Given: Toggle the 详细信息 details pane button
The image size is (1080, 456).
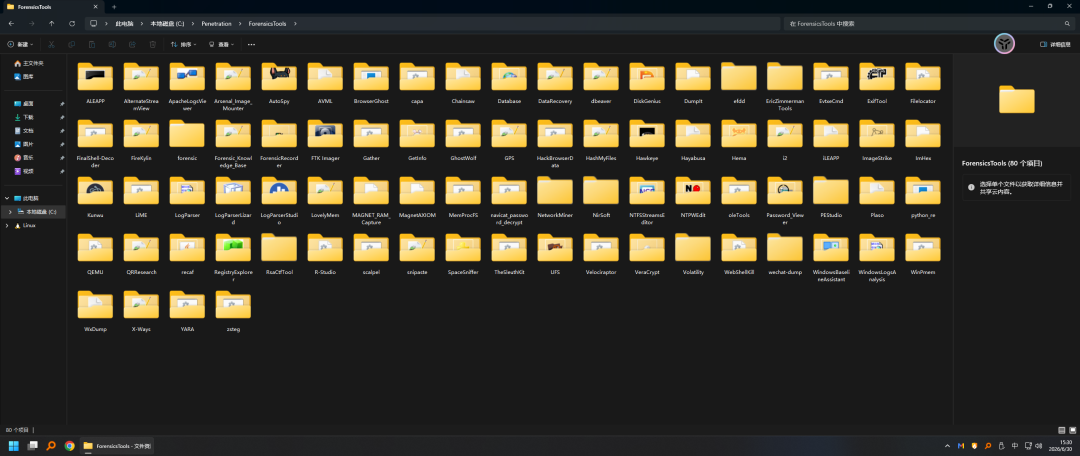Looking at the screenshot, I should [x=1055, y=44].
